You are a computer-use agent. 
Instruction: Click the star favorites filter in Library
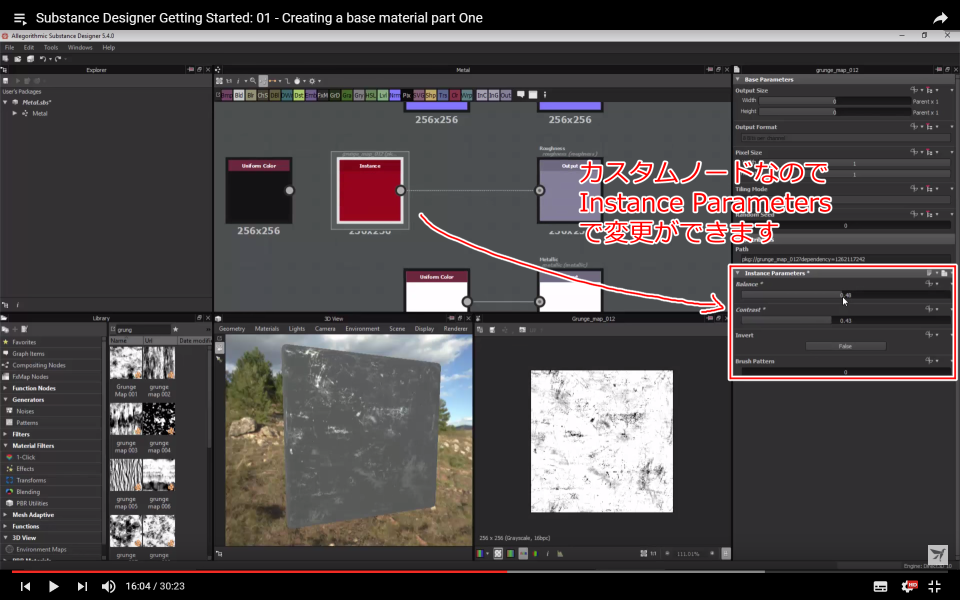(x=176, y=329)
